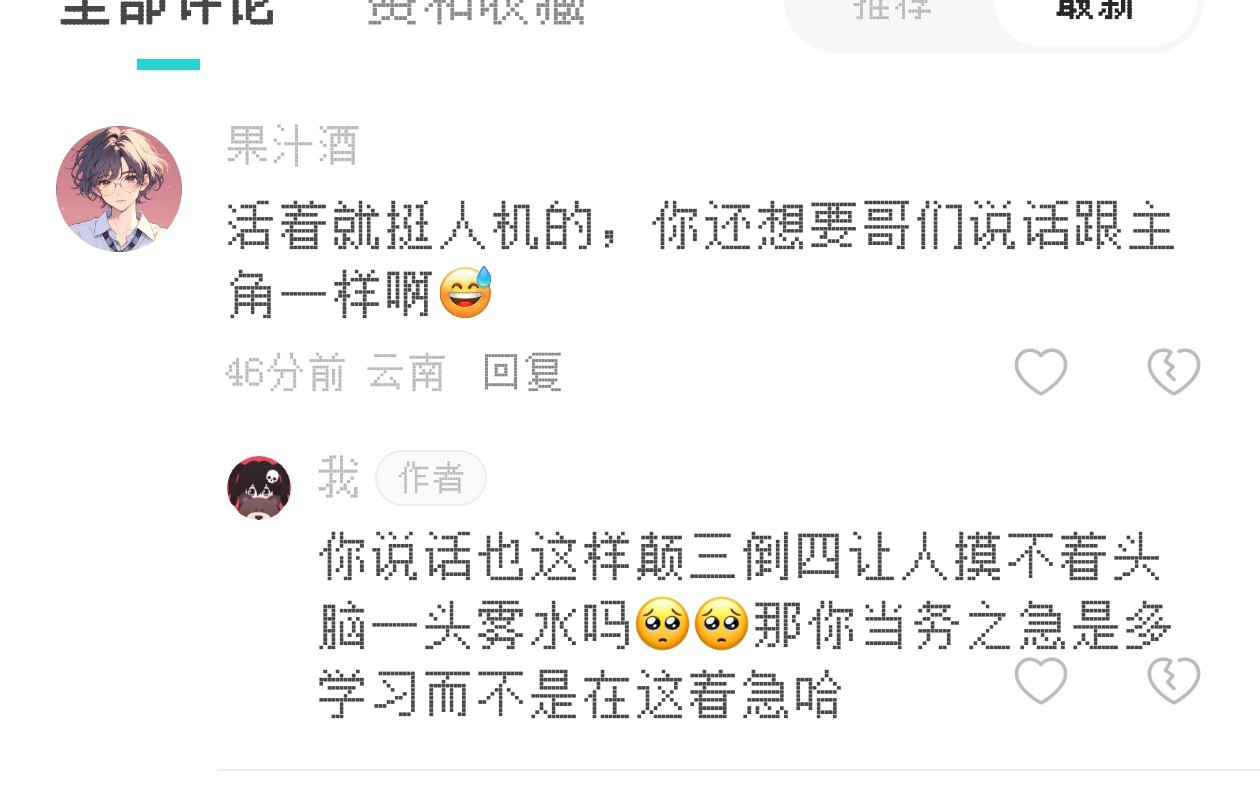Tap 回复 under 果汁酒's comment
This screenshot has width=1260, height=795.
pos(522,373)
